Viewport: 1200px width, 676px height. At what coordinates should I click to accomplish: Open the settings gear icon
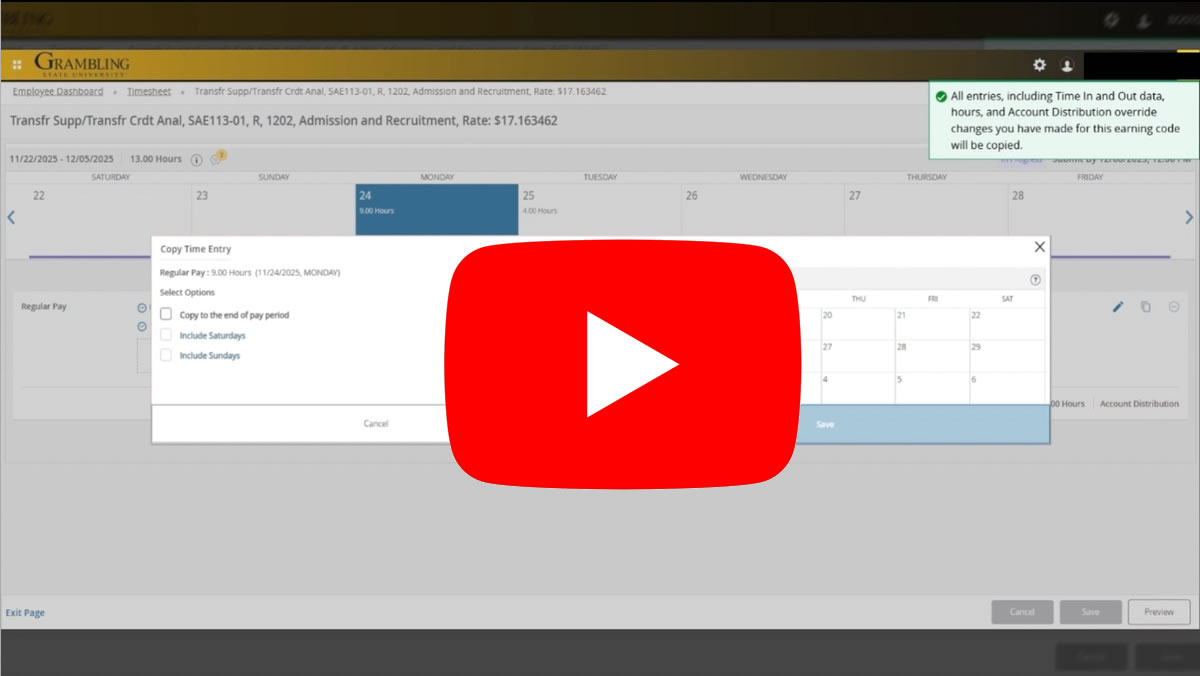pyautogui.click(x=1039, y=65)
